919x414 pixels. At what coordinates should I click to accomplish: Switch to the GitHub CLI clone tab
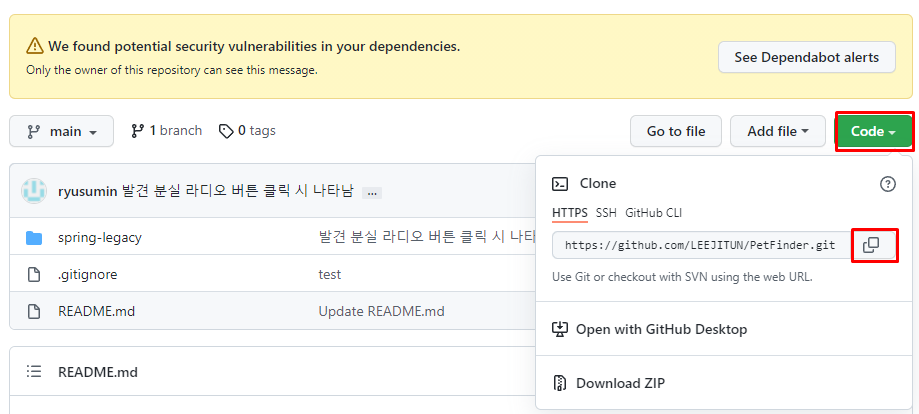[653, 213]
